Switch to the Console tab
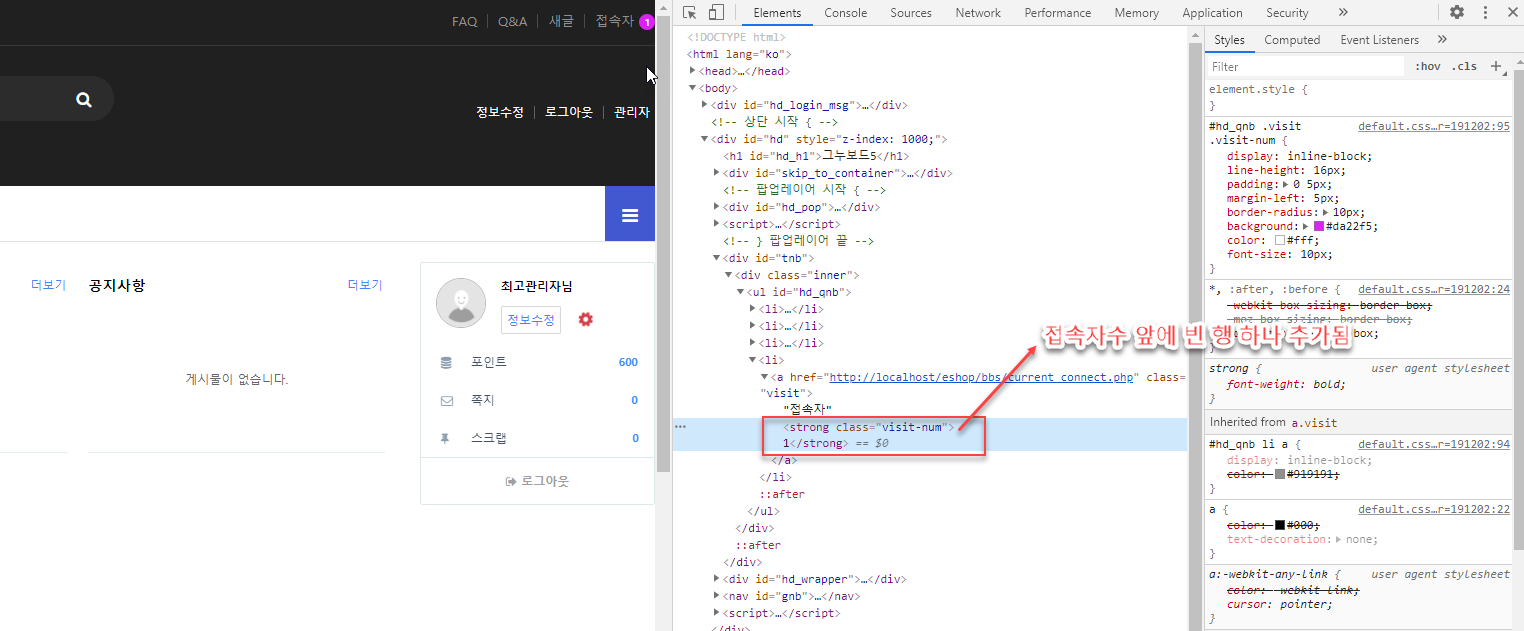1524x631 pixels. [845, 13]
